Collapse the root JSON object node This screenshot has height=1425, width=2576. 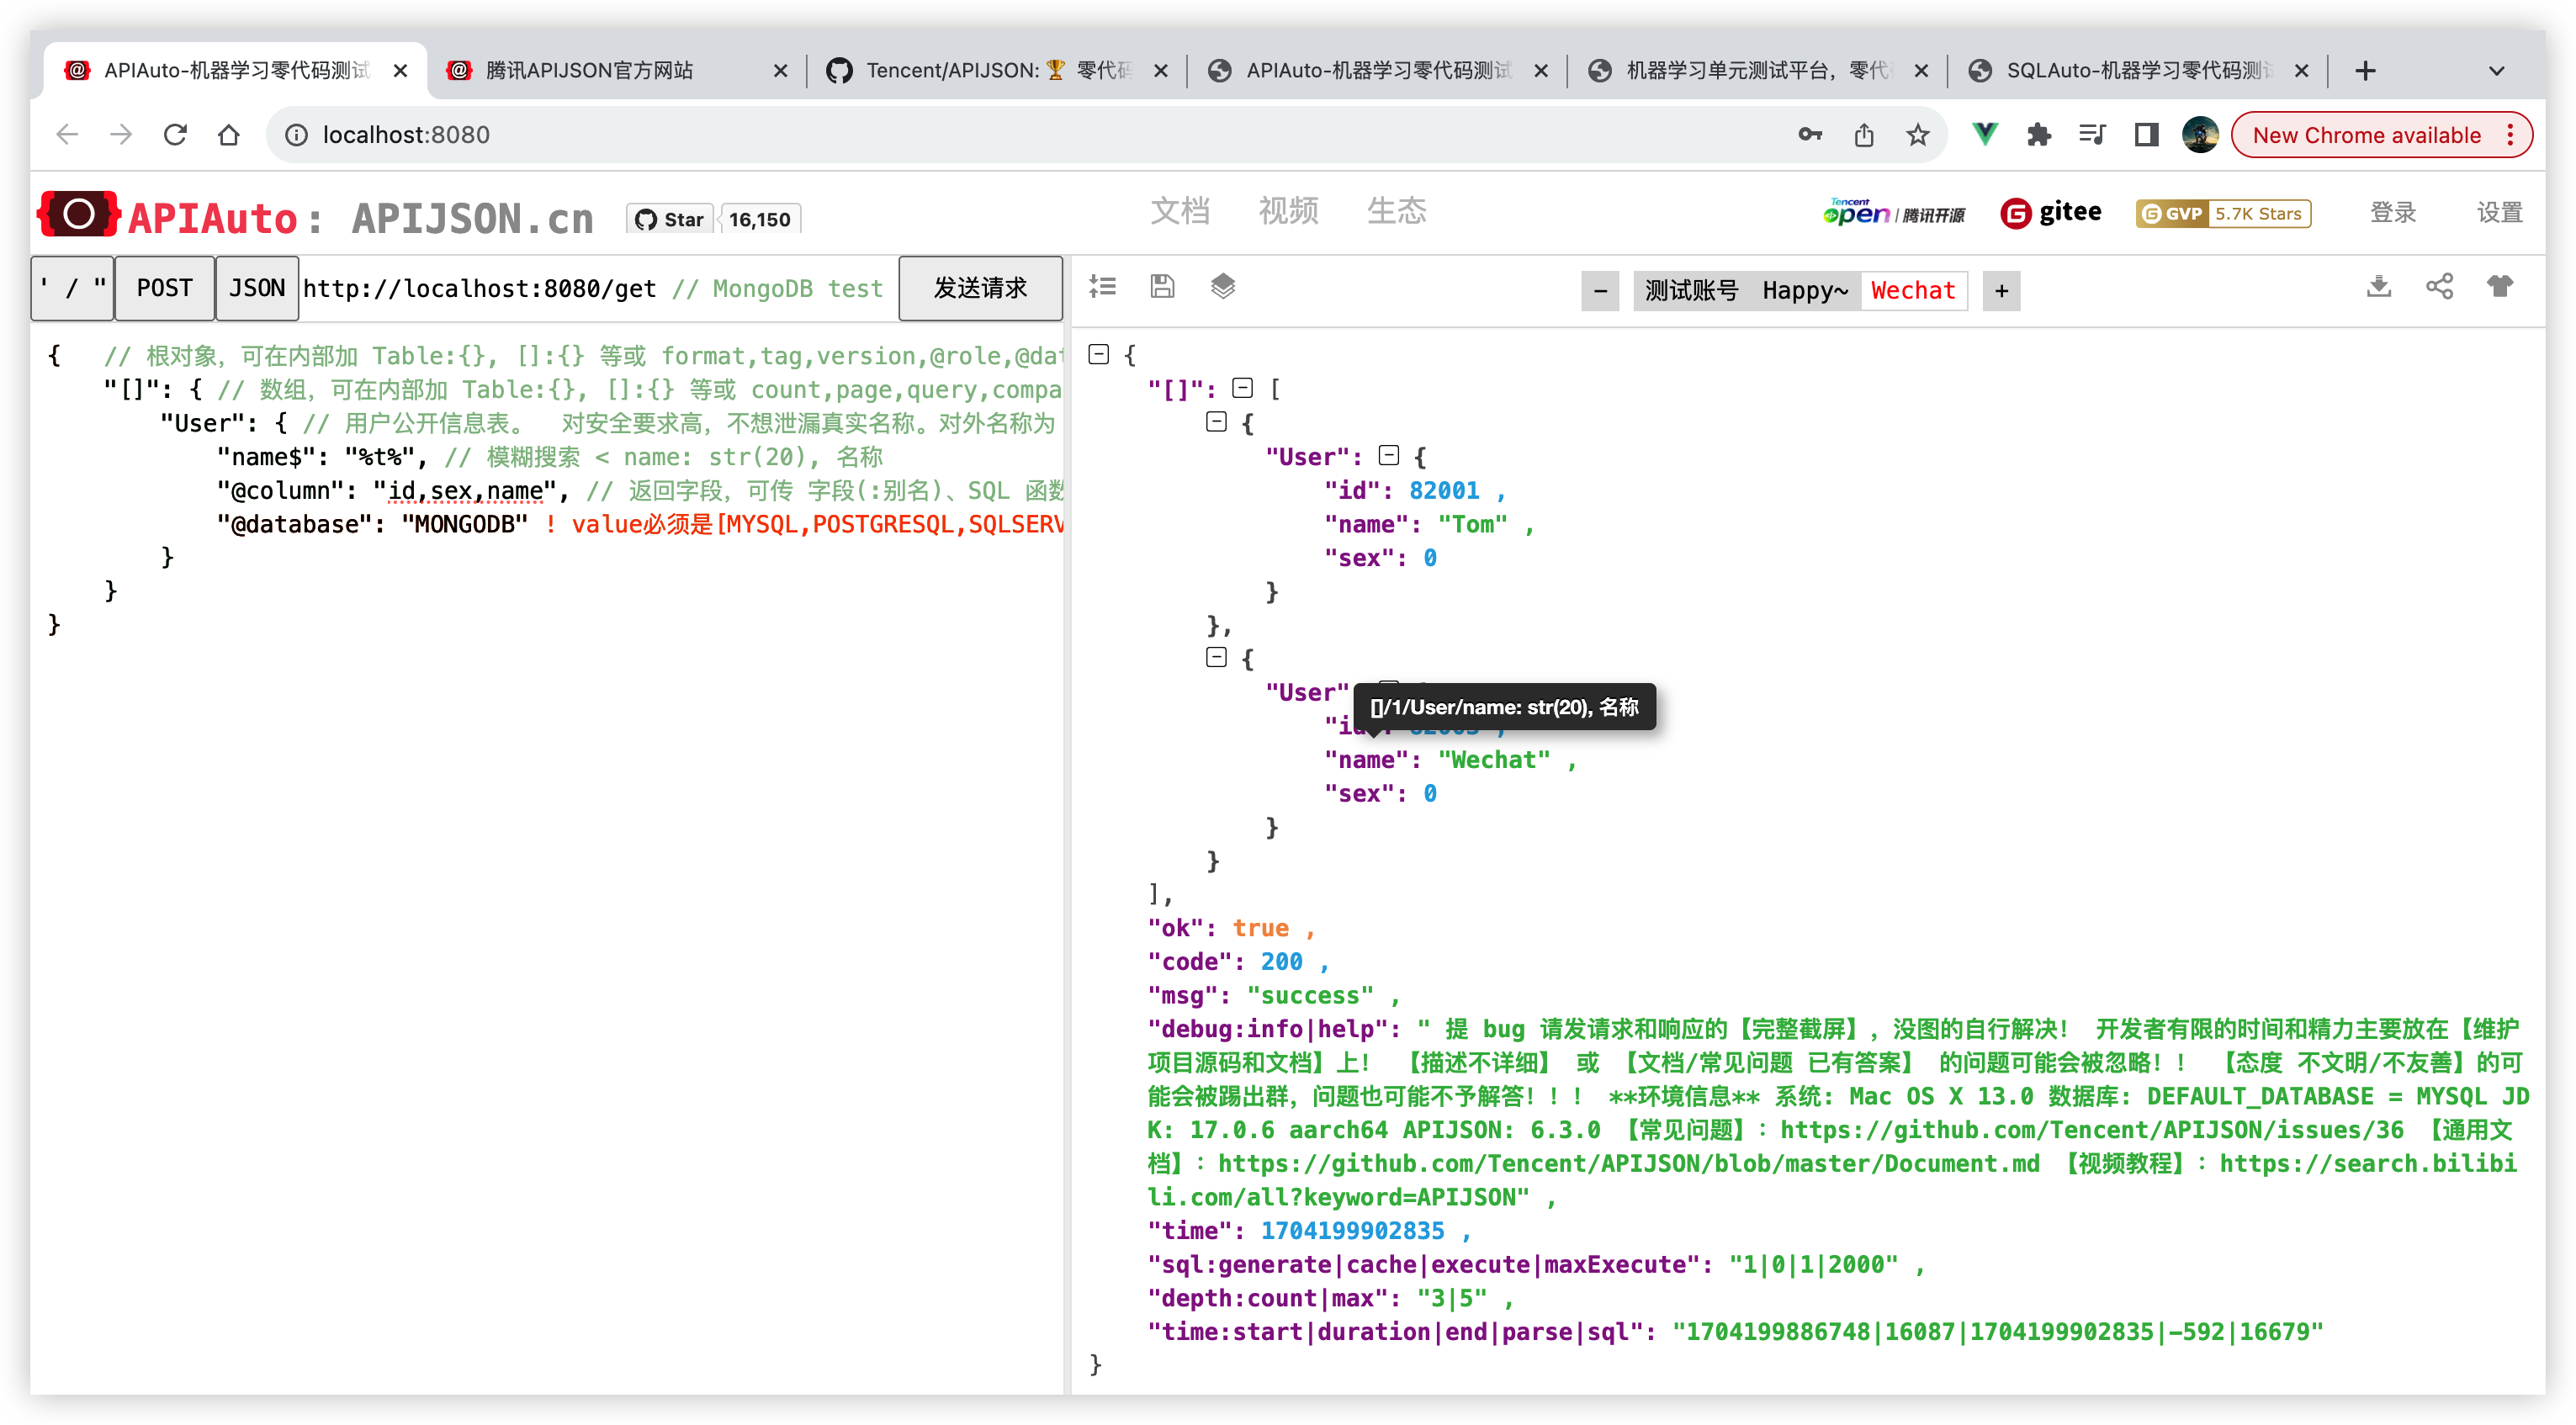click(1099, 354)
